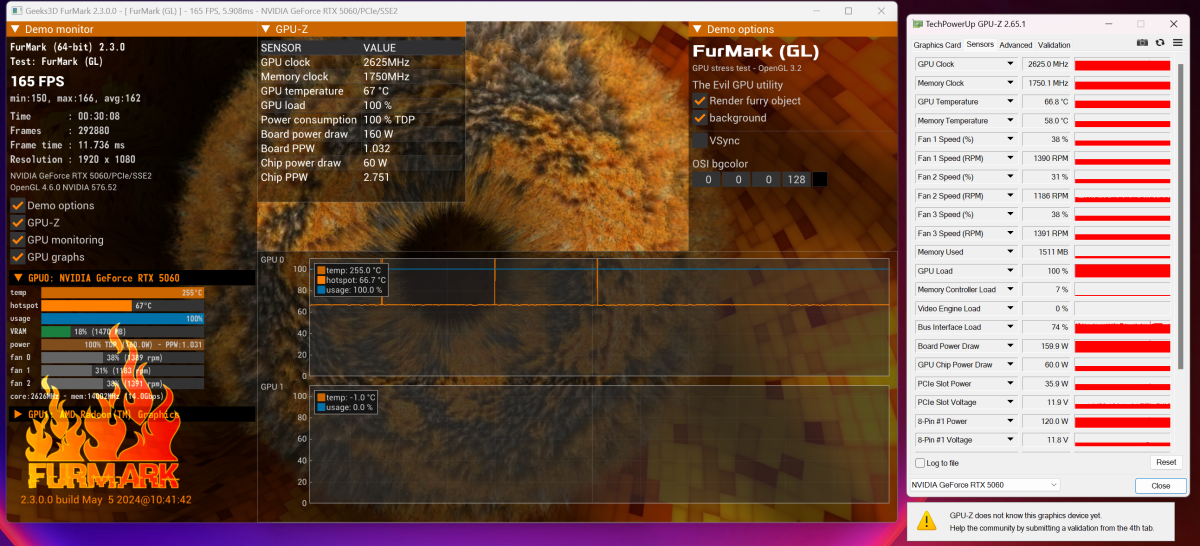Open the GPU-Z hamburger menu
Screen dimensions: 1200x546
point(1176,43)
